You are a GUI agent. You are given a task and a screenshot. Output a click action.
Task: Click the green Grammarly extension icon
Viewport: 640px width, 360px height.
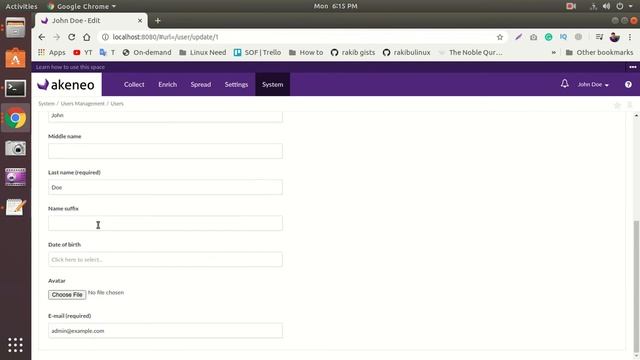[549, 37]
